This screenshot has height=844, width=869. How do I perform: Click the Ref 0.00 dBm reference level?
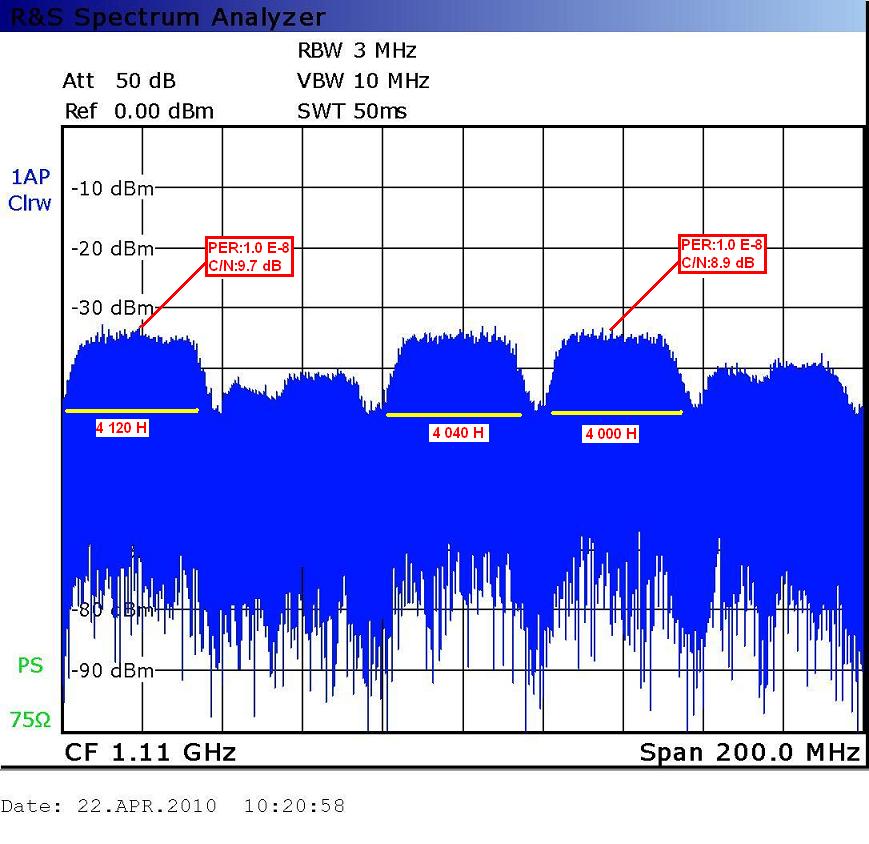click(139, 111)
